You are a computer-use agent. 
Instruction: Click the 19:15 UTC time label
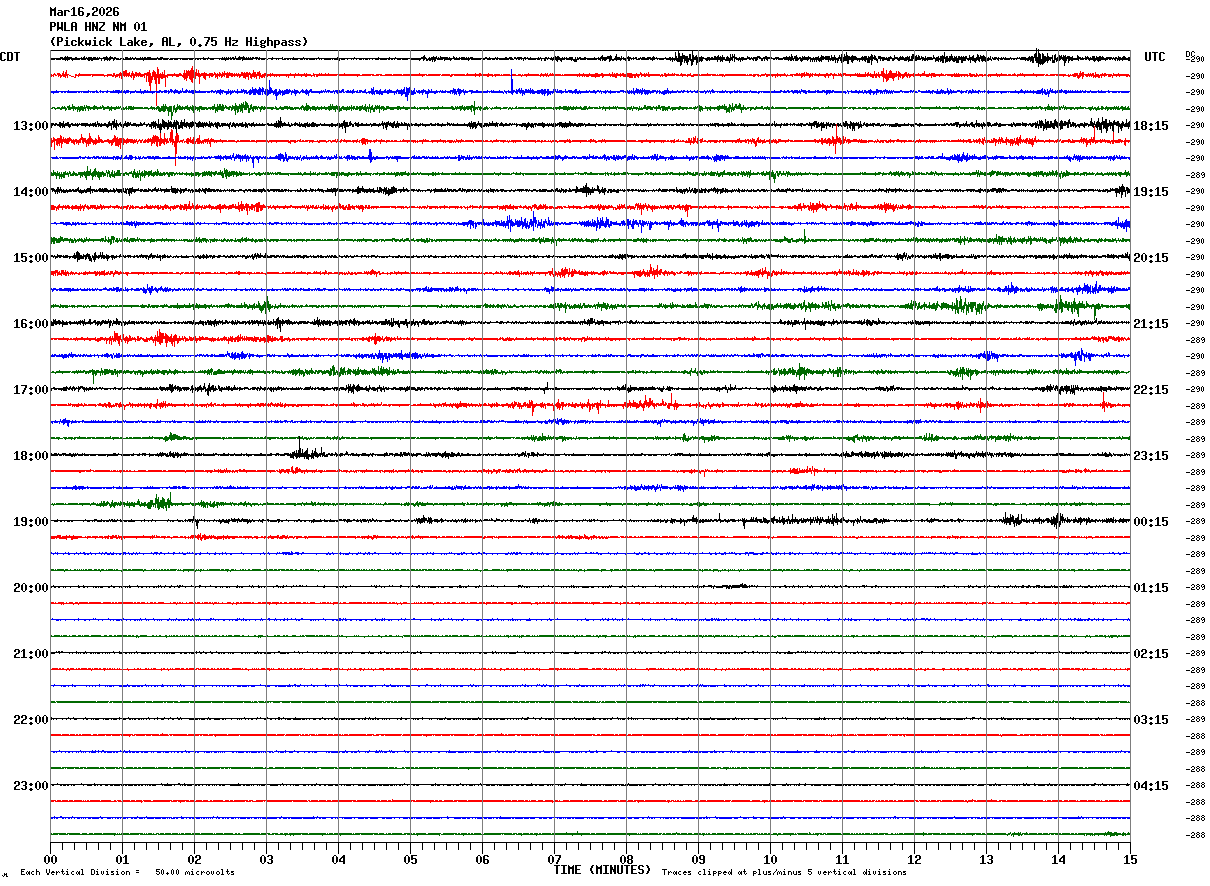click(1150, 192)
